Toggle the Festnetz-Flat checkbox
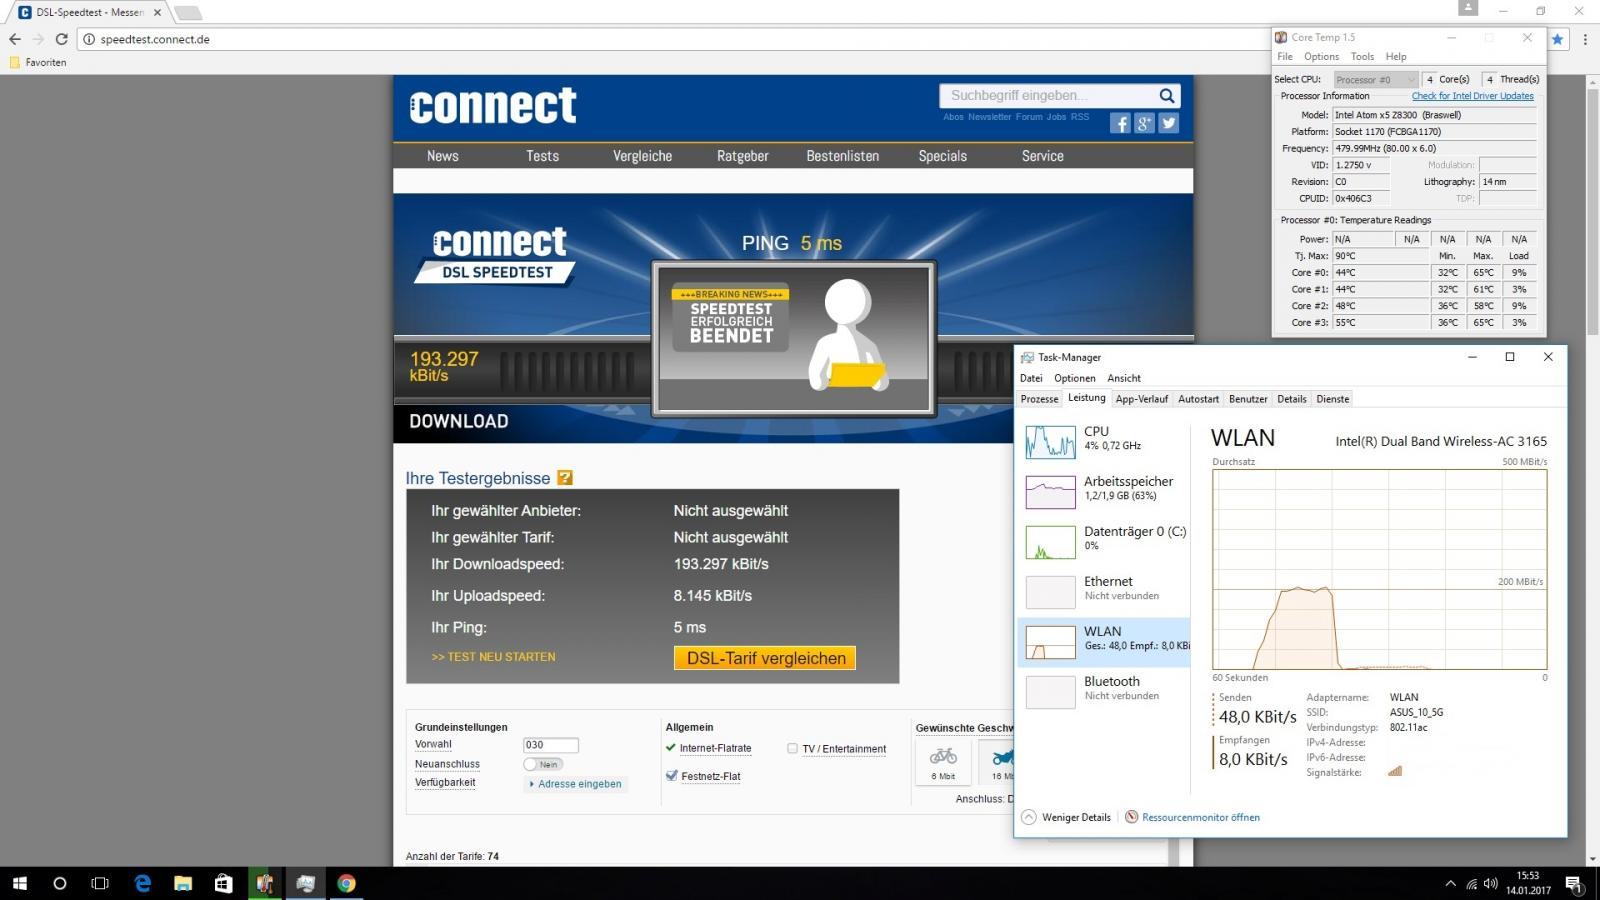Viewport: 1600px width, 900px height. [671, 775]
